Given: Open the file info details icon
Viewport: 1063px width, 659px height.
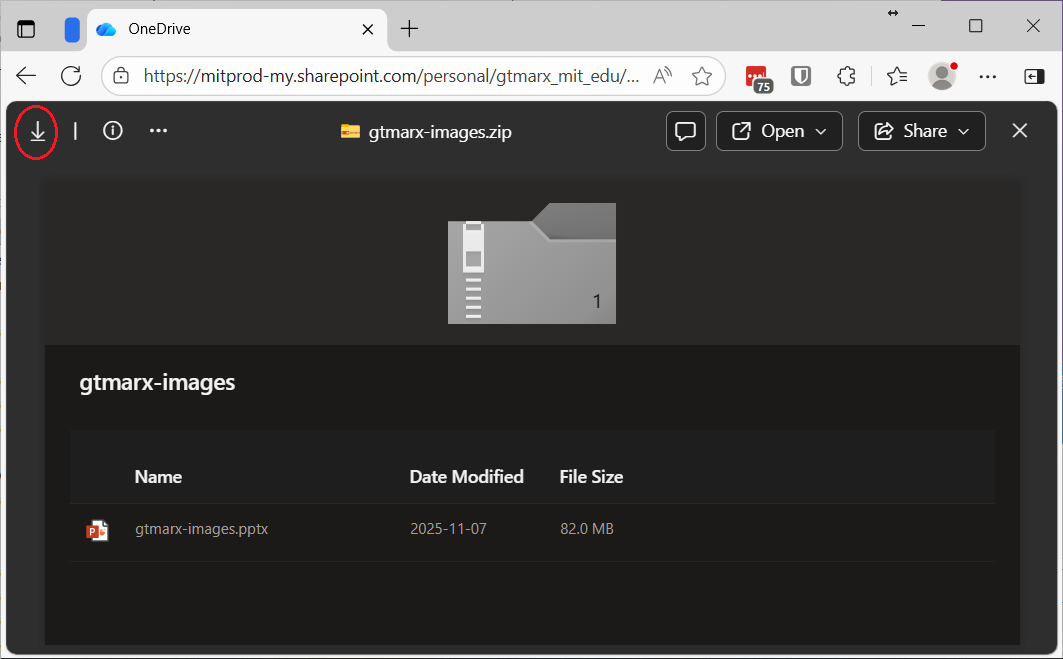Looking at the screenshot, I should click(x=113, y=131).
